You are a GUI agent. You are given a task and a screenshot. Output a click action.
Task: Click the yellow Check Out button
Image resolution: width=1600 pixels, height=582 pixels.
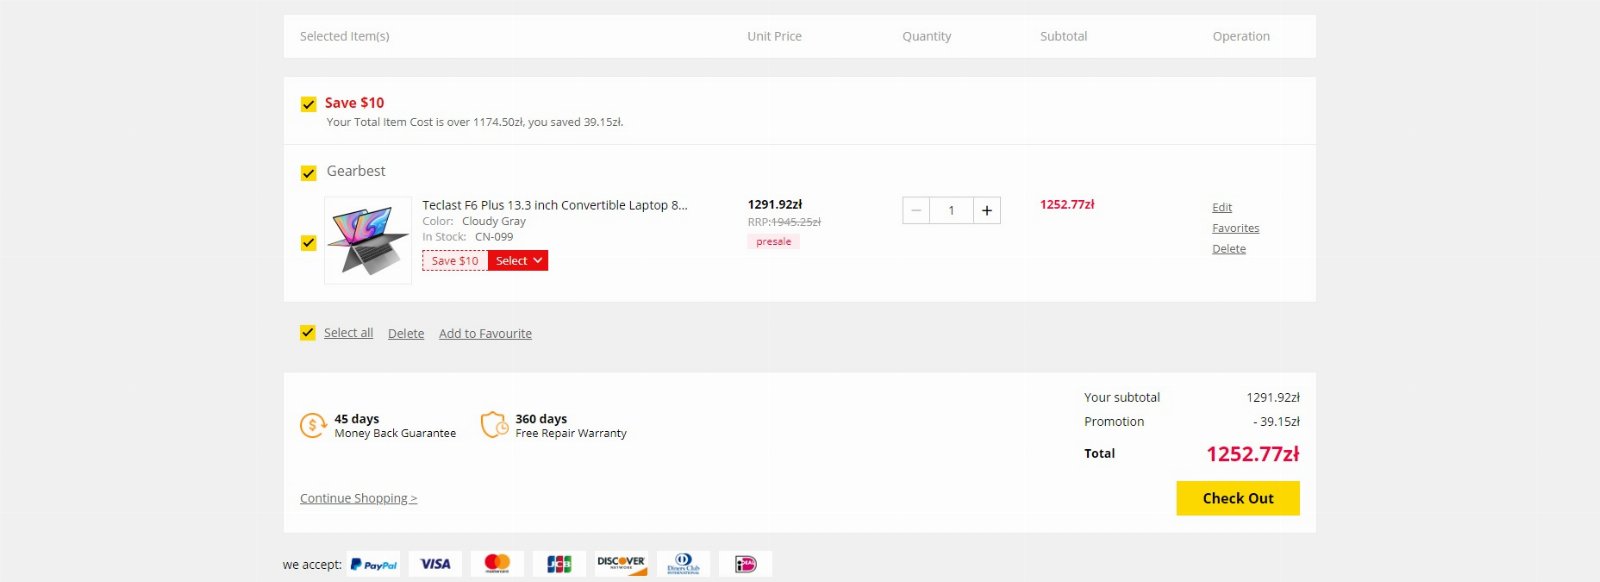1238,498
